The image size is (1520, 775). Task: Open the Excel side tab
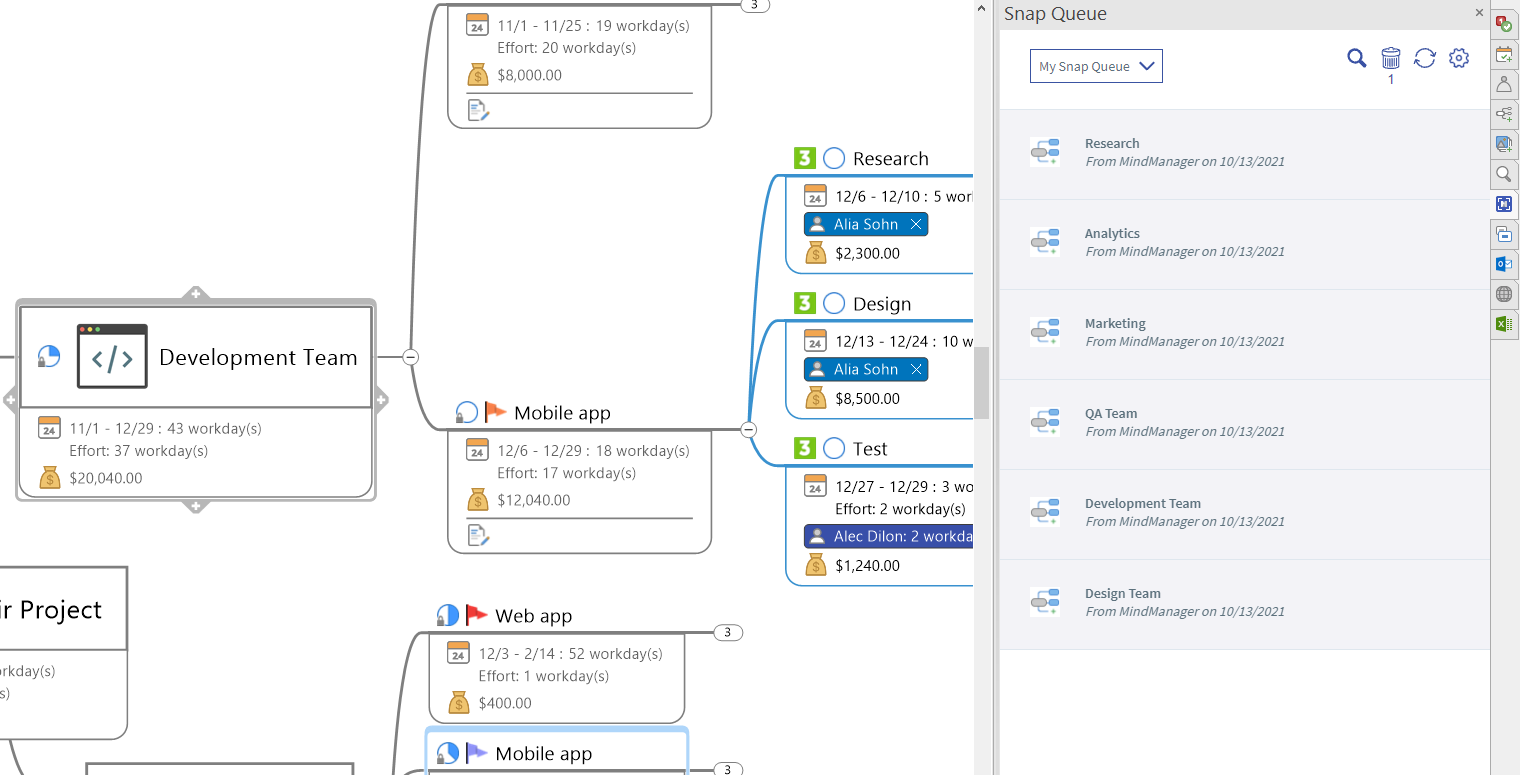pyautogui.click(x=1504, y=324)
